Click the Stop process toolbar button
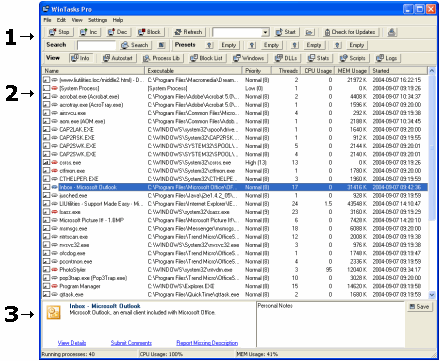Screen dimensions: 440x361 [x=59, y=32]
